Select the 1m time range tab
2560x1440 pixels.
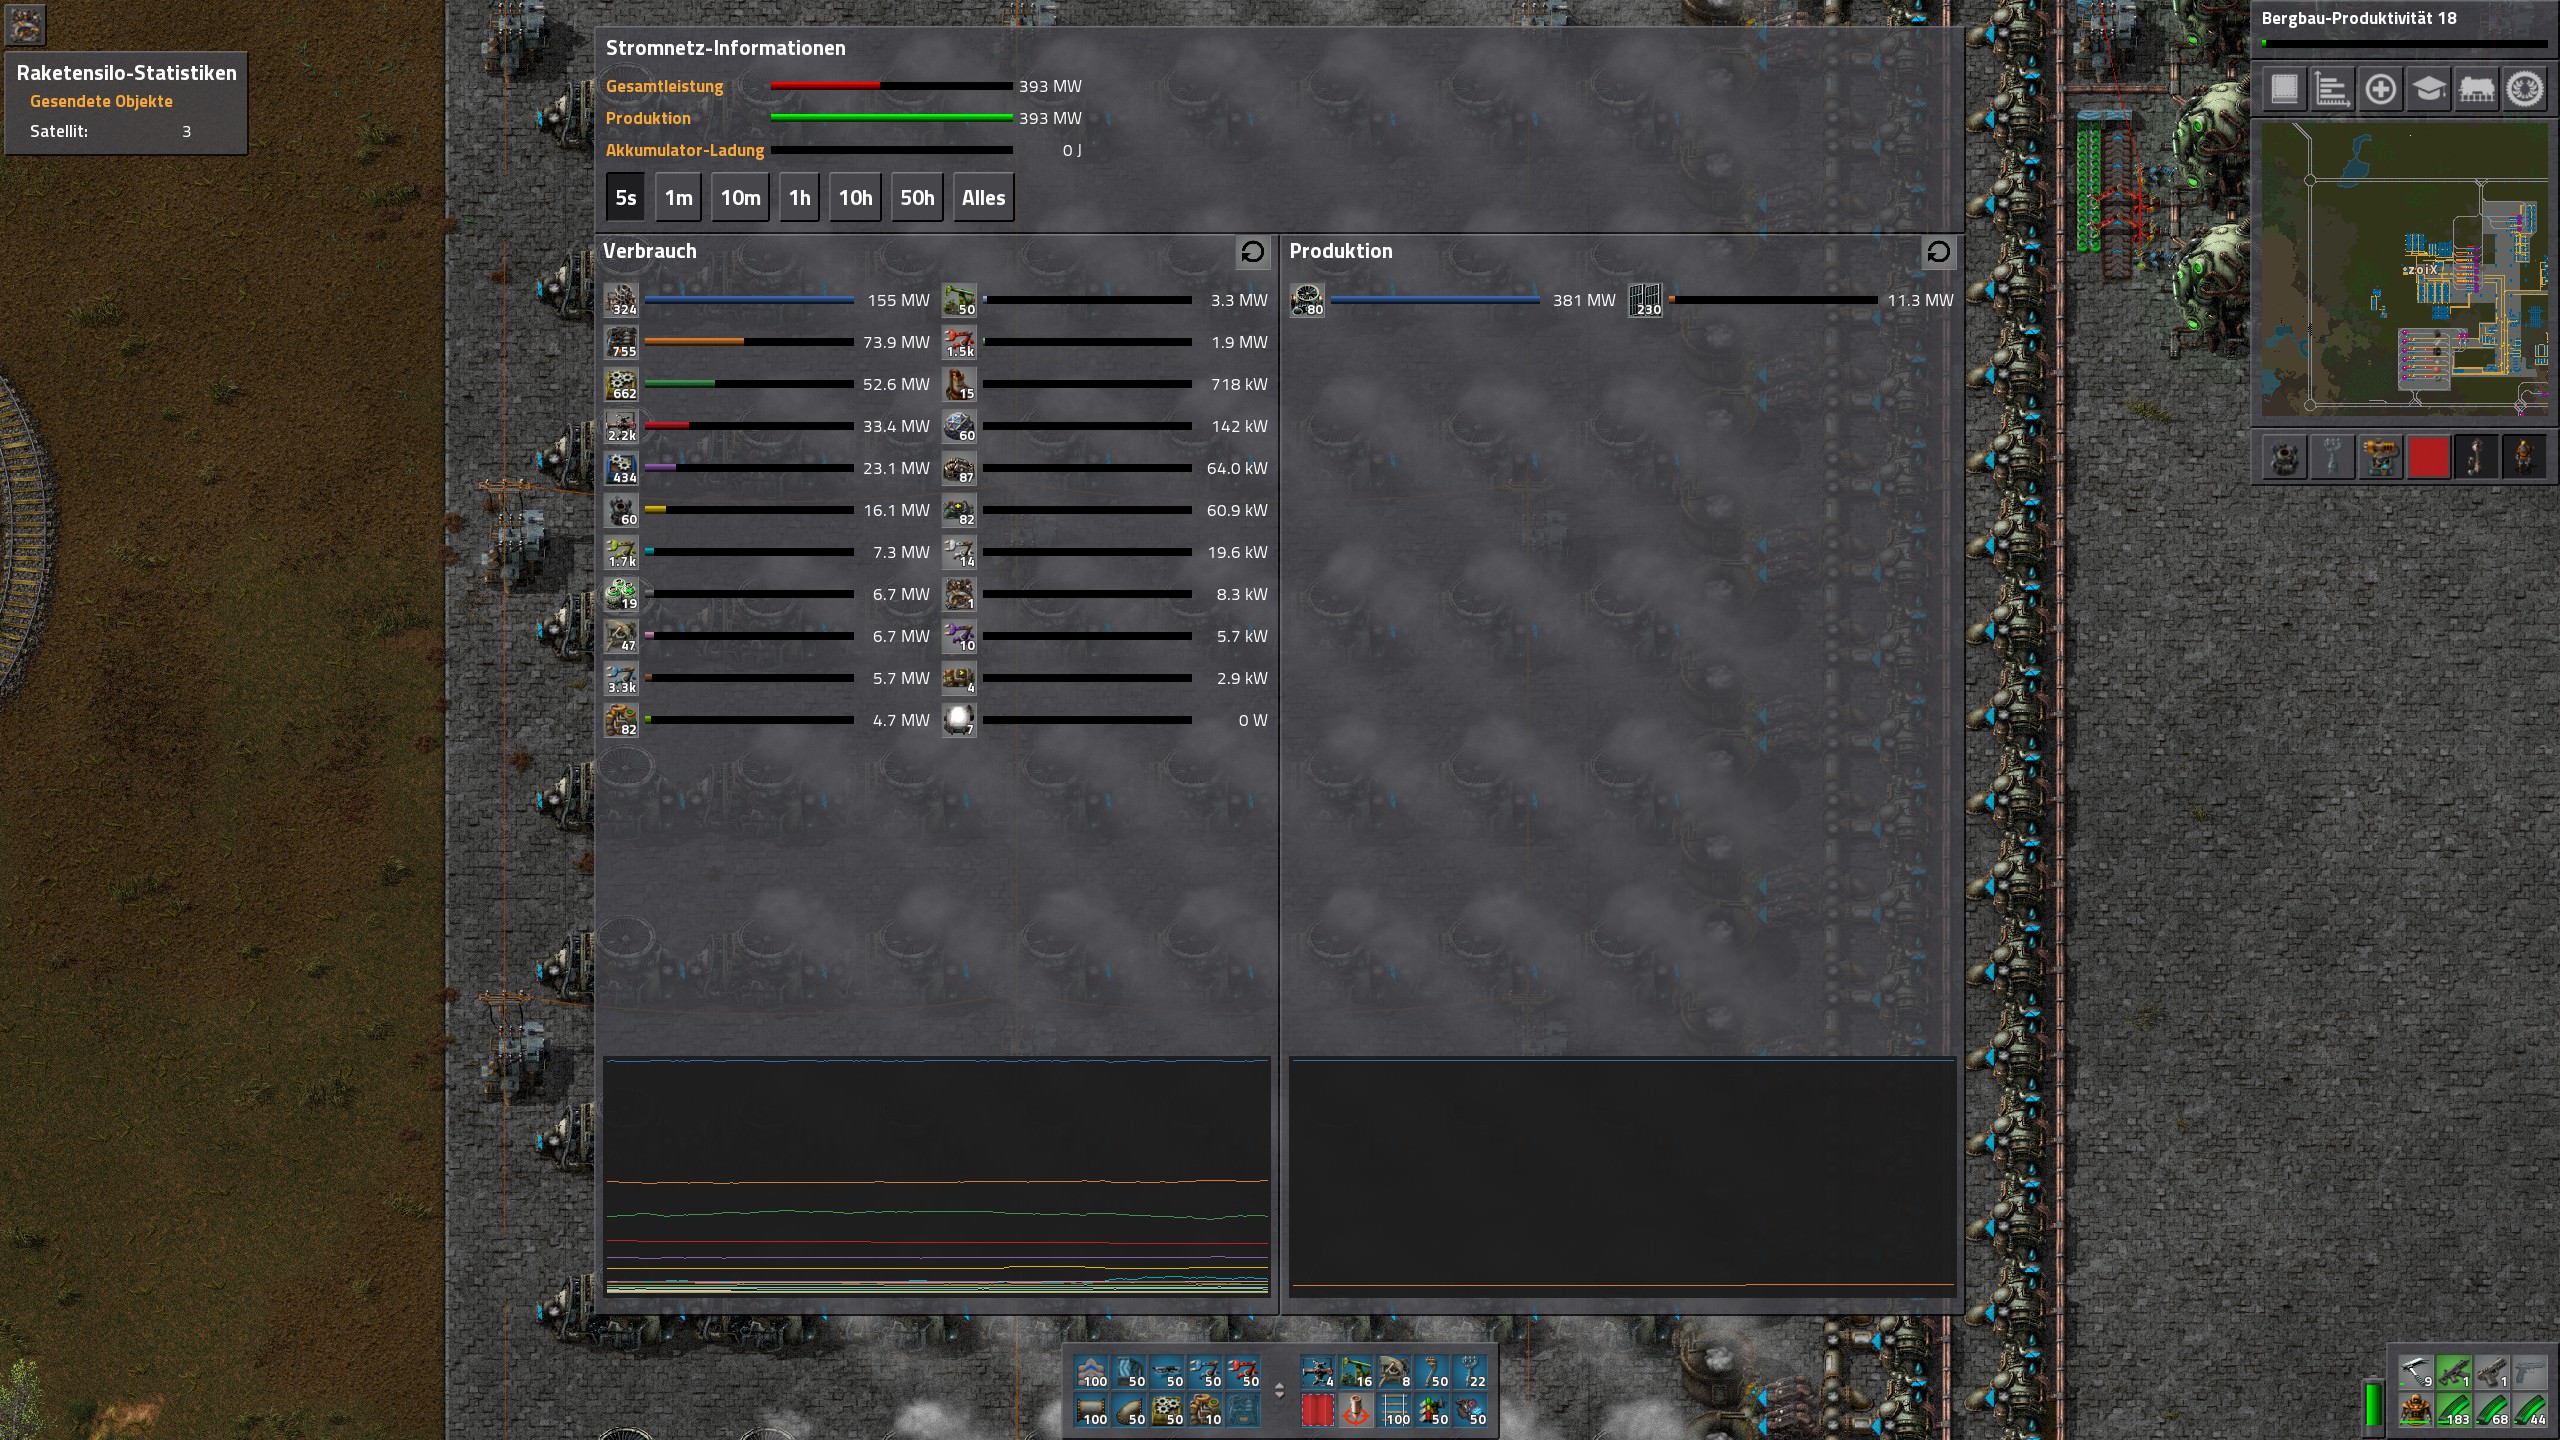click(678, 198)
